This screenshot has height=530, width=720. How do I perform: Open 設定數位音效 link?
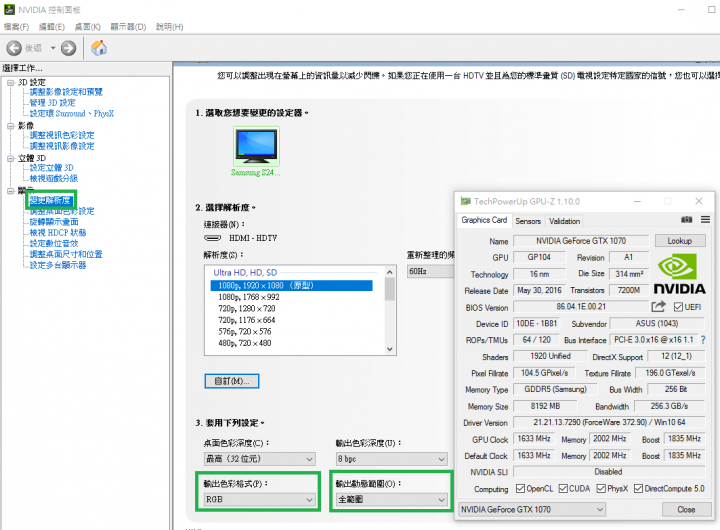(54, 243)
